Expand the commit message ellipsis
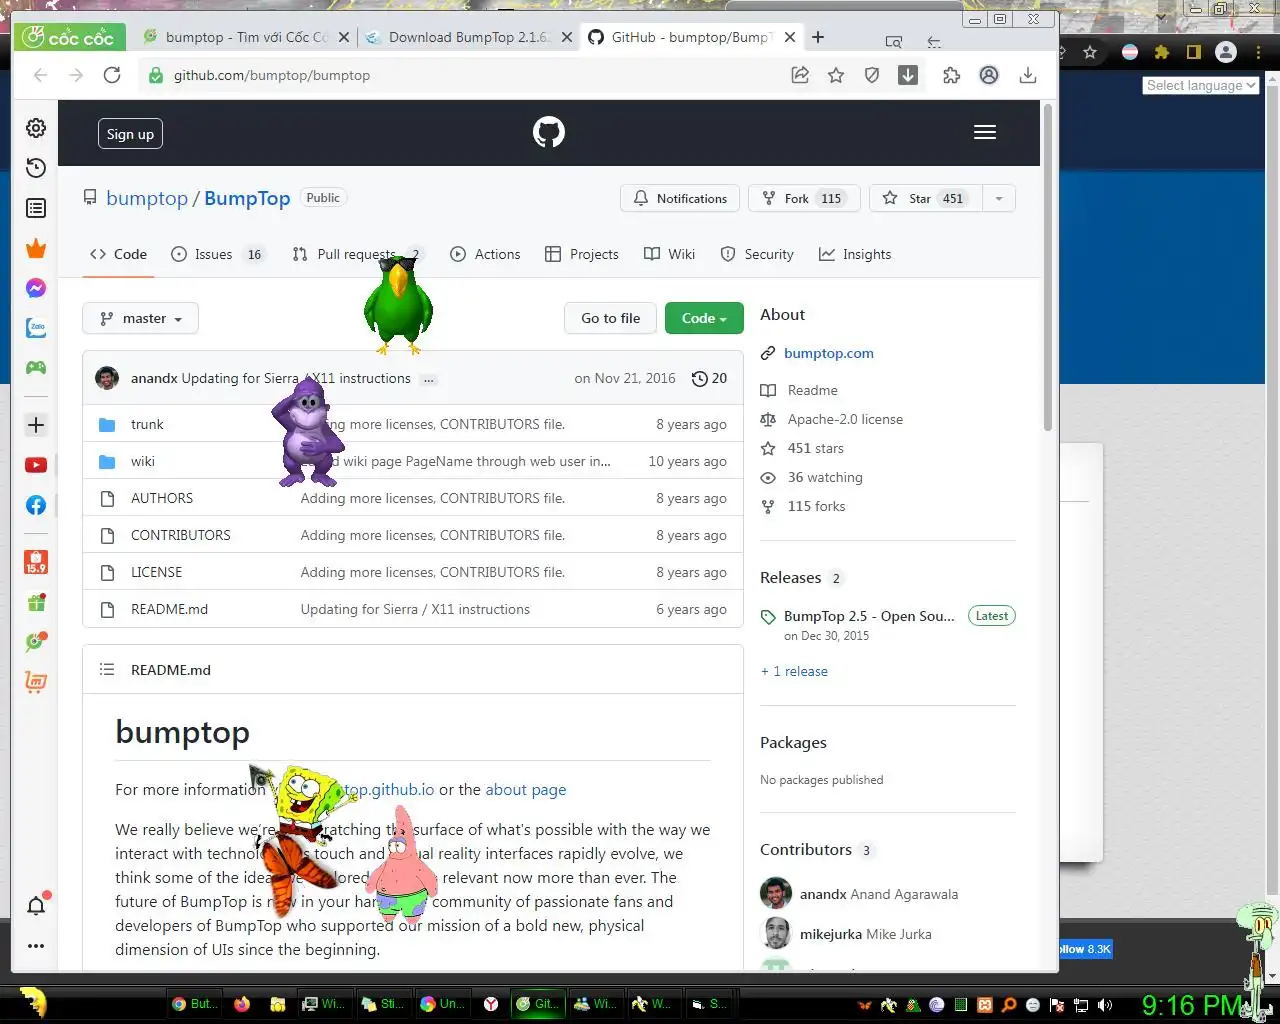 pyautogui.click(x=428, y=379)
